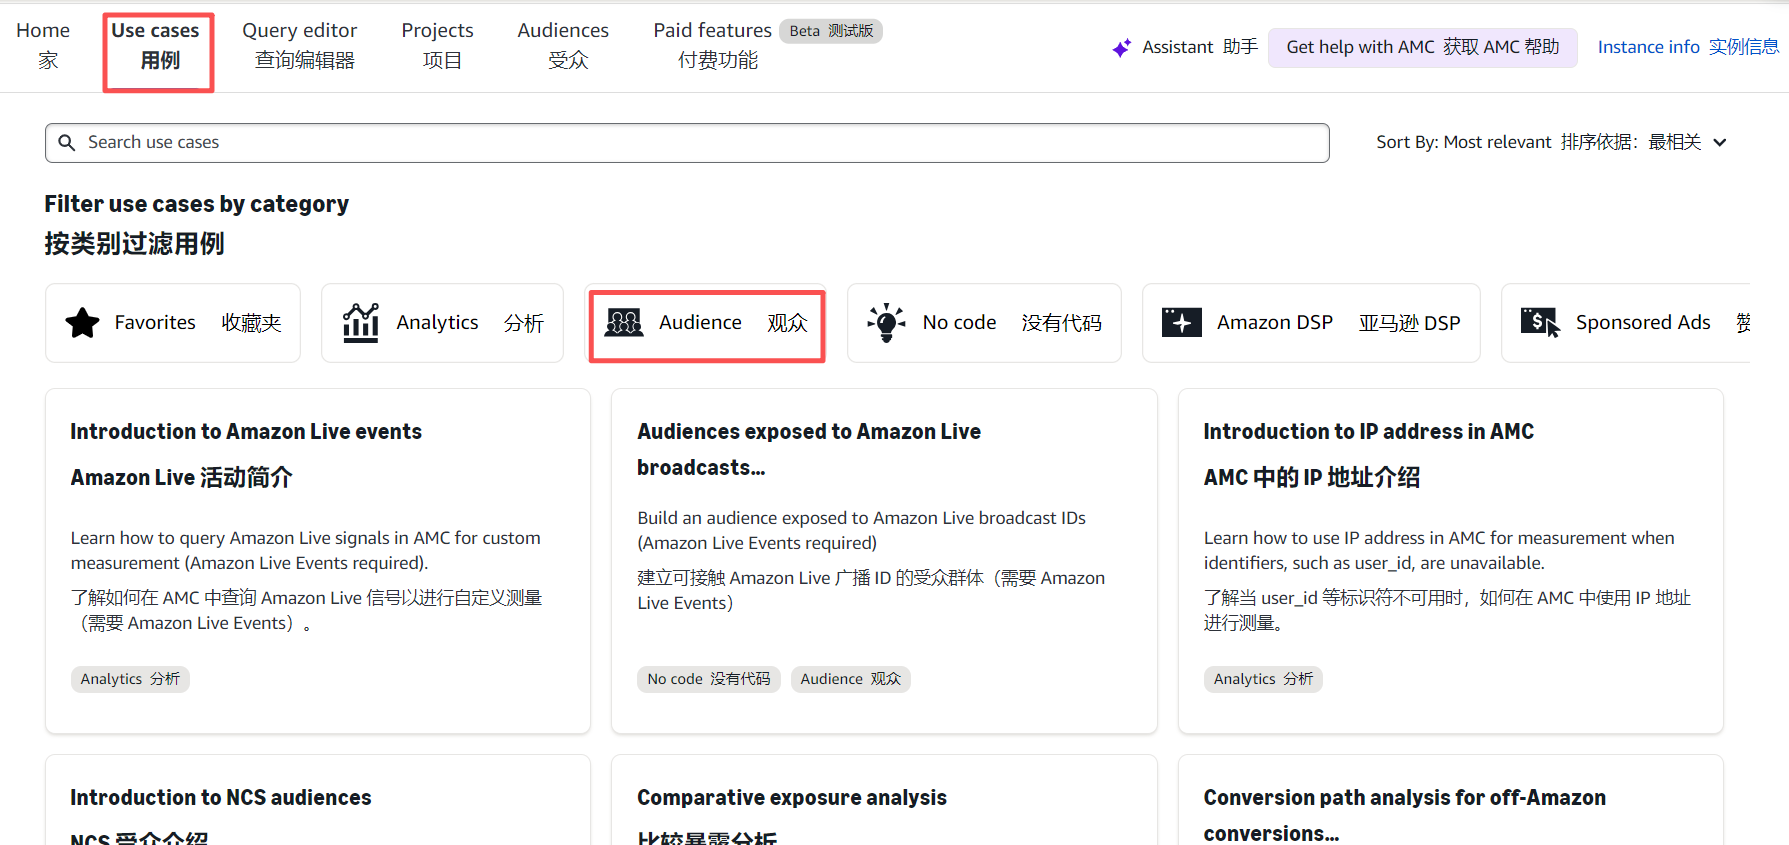Open Paid features Beta tab
1789x845 pixels.
click(x=716, y=46)
